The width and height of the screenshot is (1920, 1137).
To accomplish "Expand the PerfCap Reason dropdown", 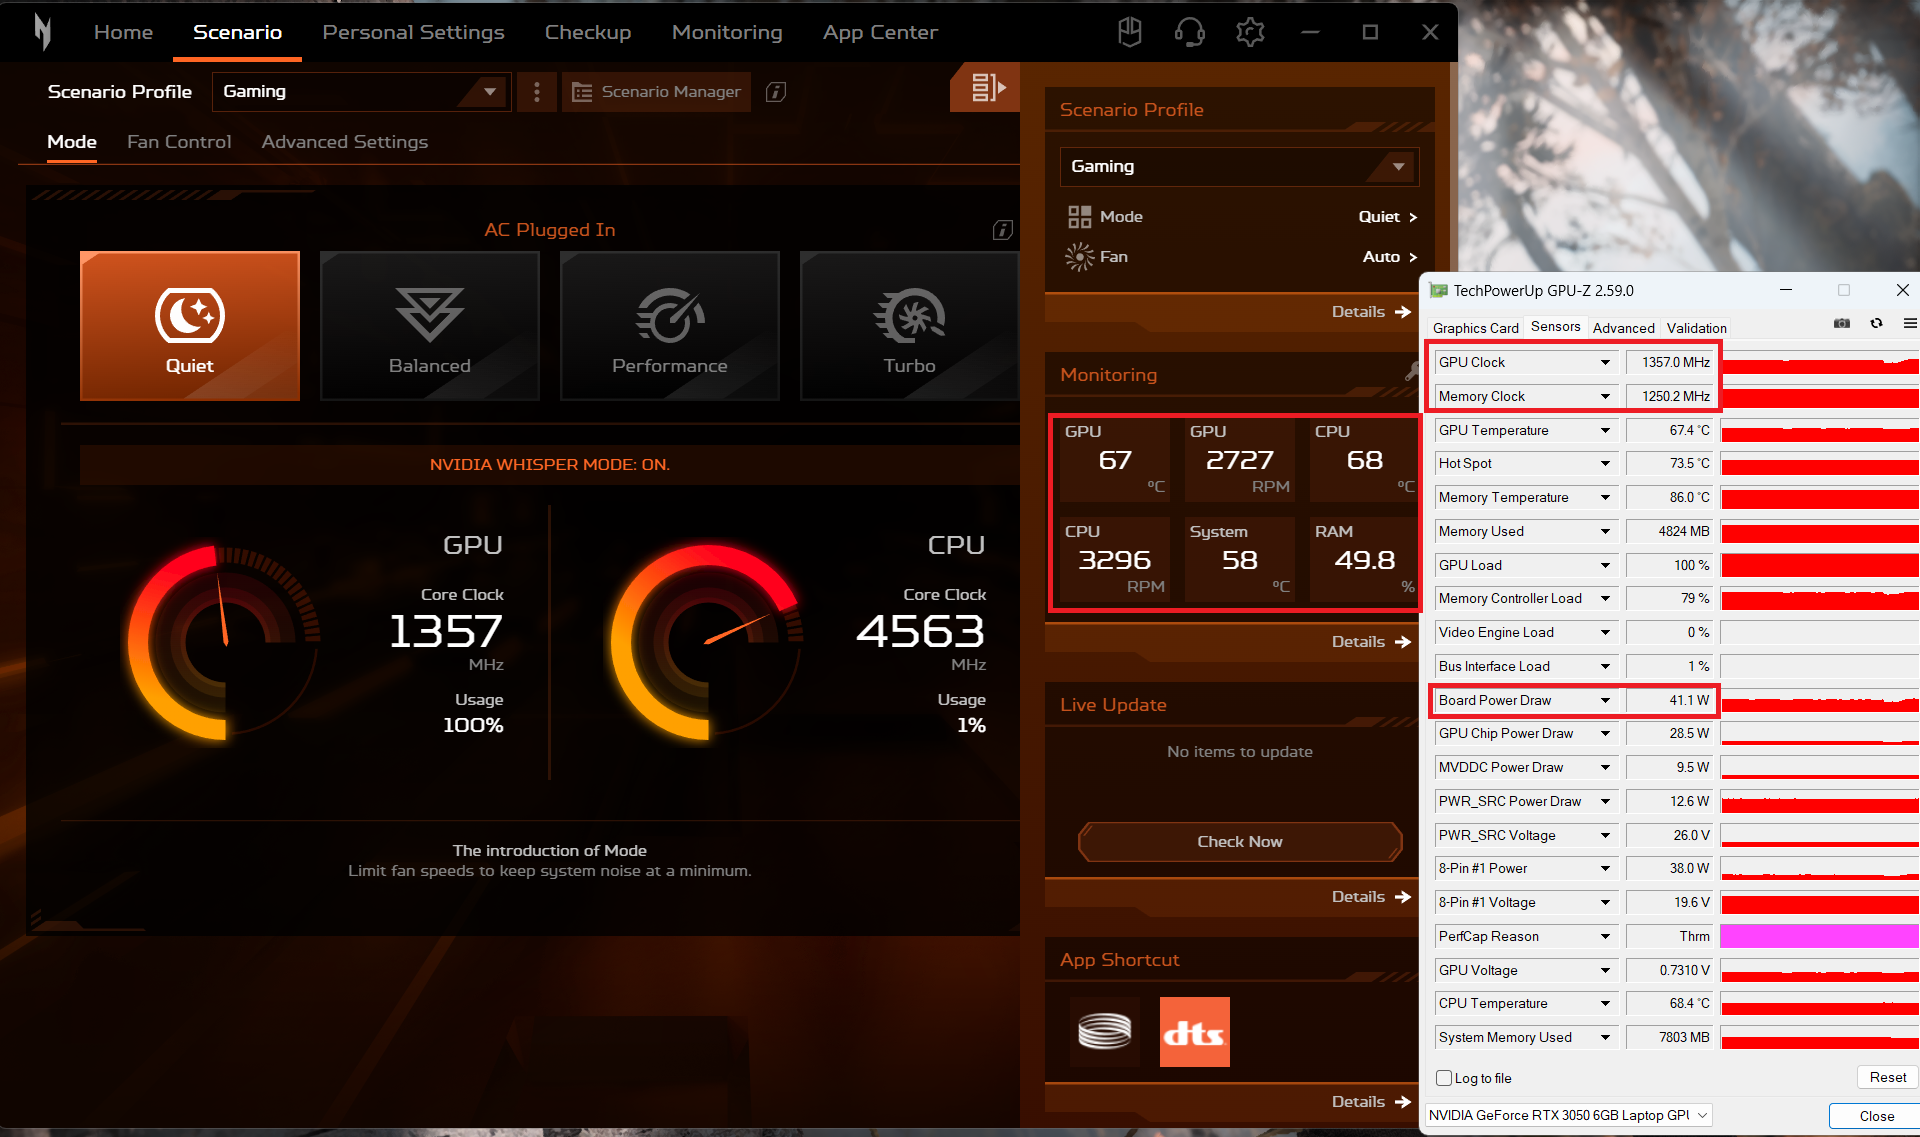I will (1605, 937).
